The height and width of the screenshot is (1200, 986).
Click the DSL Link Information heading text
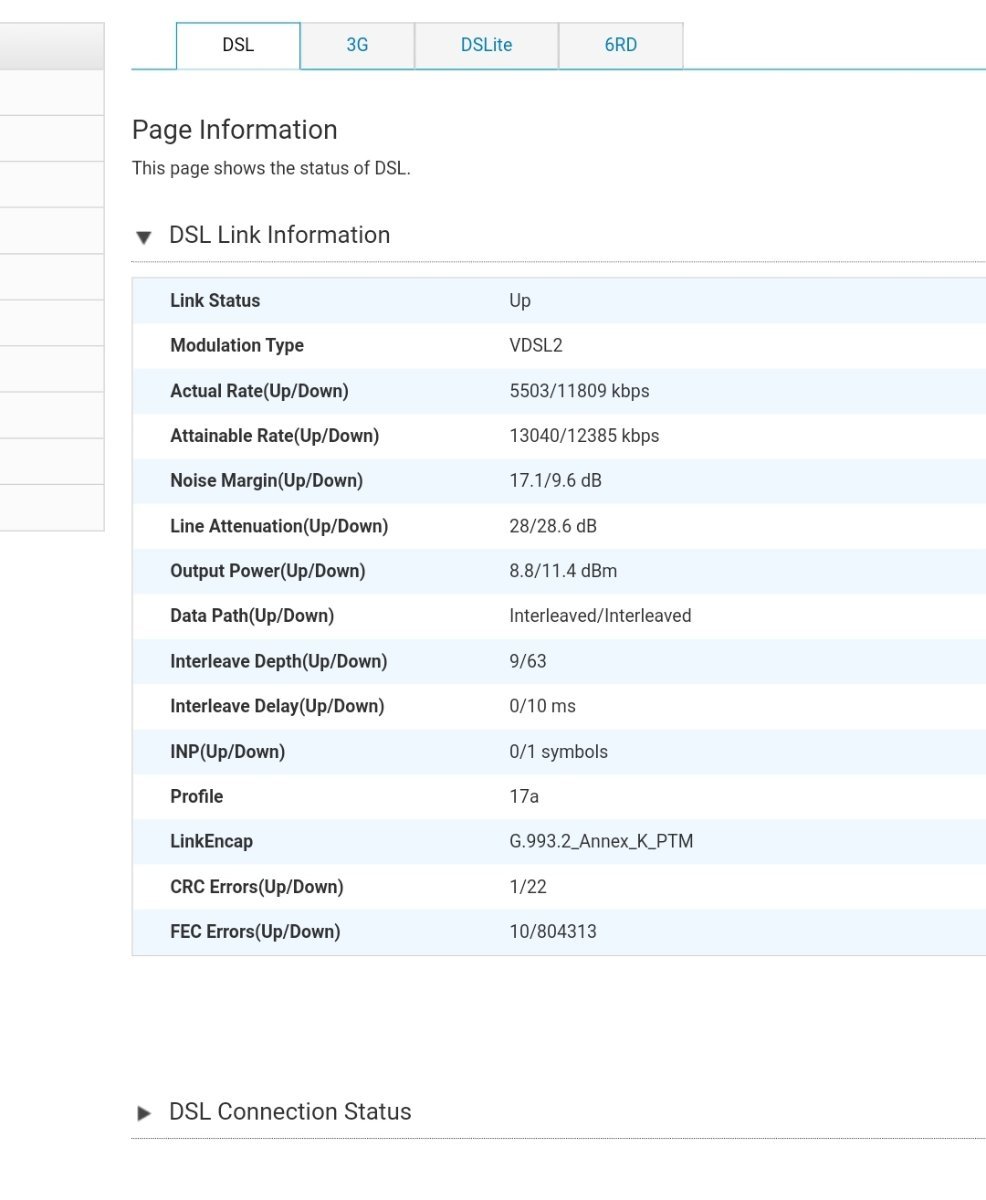click(279, 235)
